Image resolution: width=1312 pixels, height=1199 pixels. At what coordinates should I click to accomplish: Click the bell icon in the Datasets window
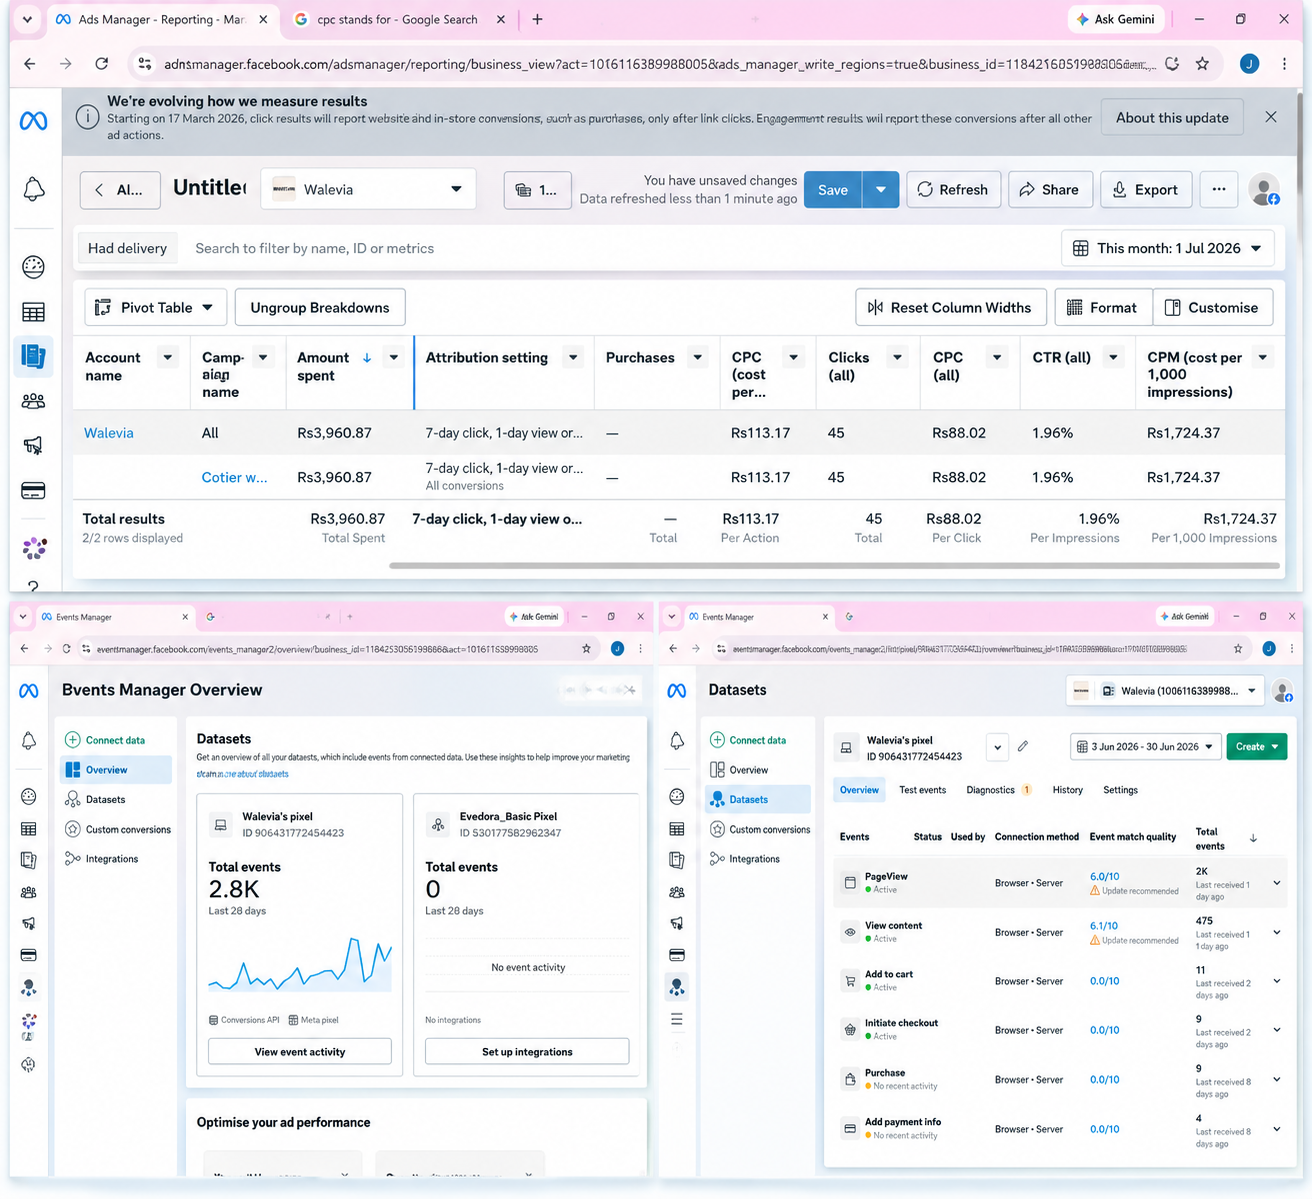tap(677, 740)
